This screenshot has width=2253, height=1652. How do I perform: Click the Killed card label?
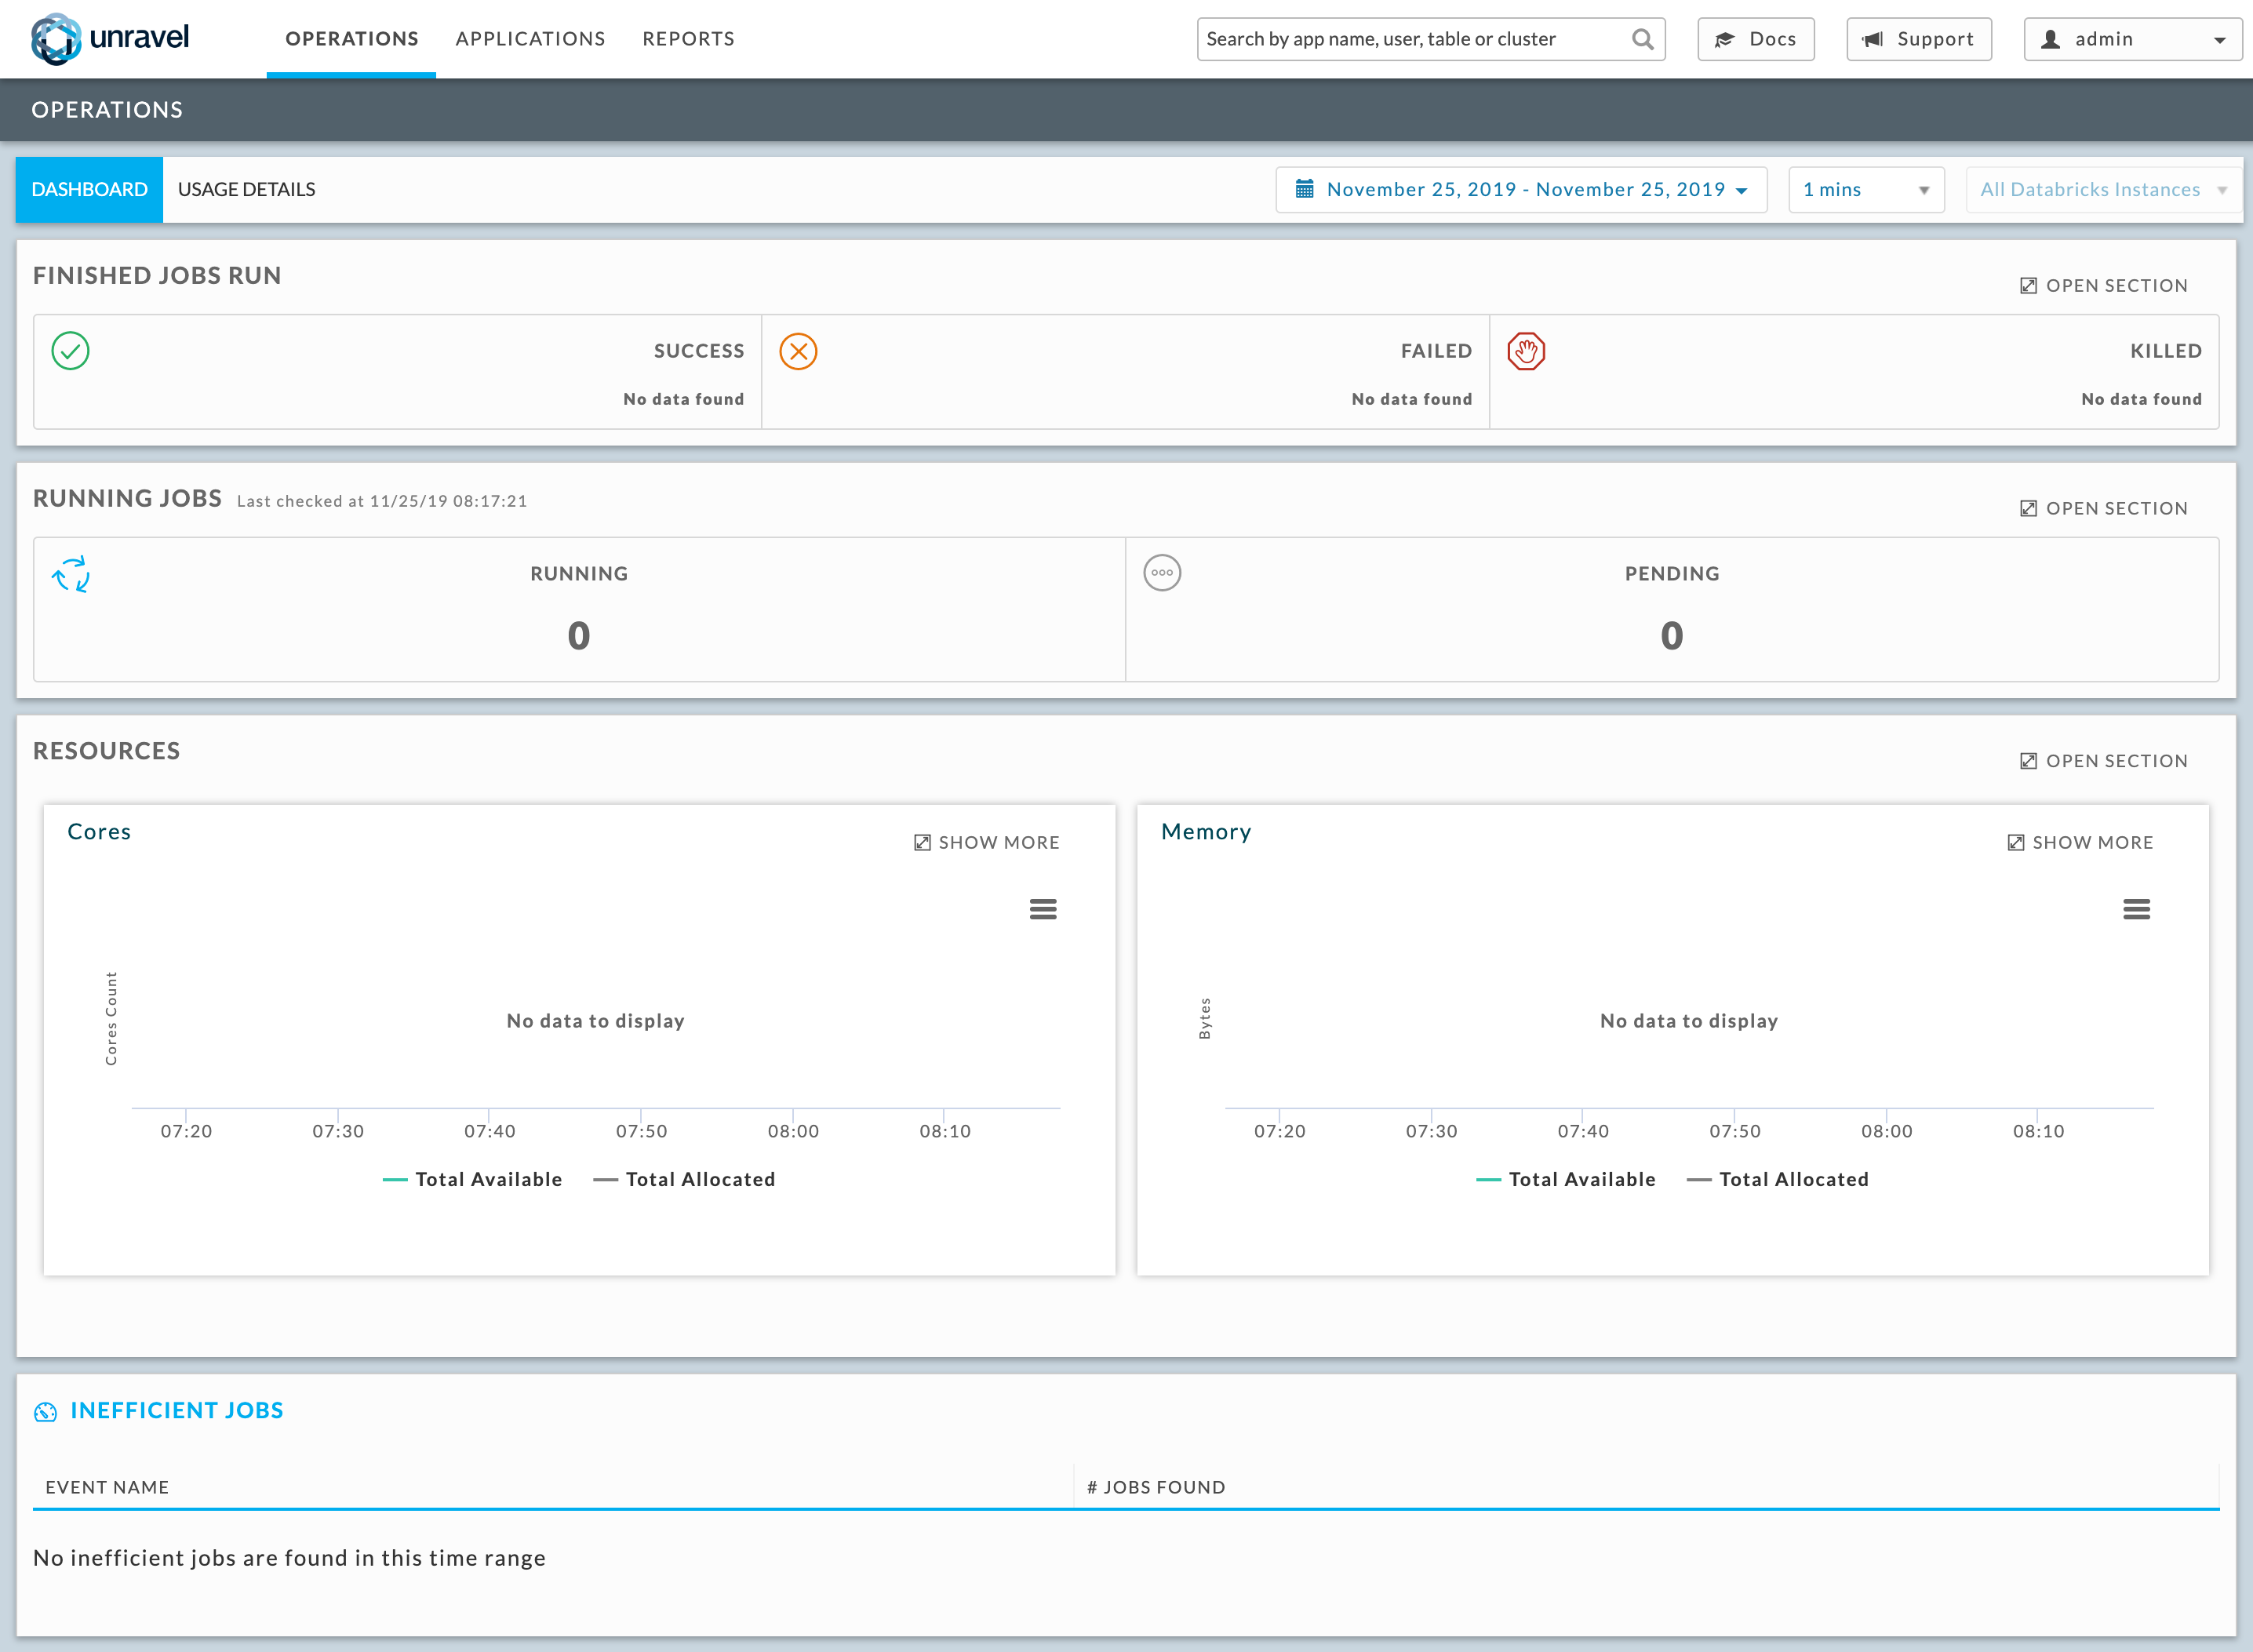point(2166,351)
